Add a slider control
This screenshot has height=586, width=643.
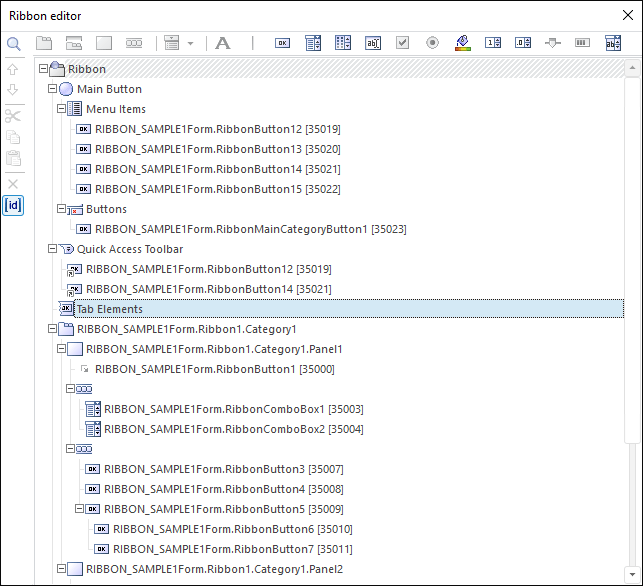pos(553,43)
